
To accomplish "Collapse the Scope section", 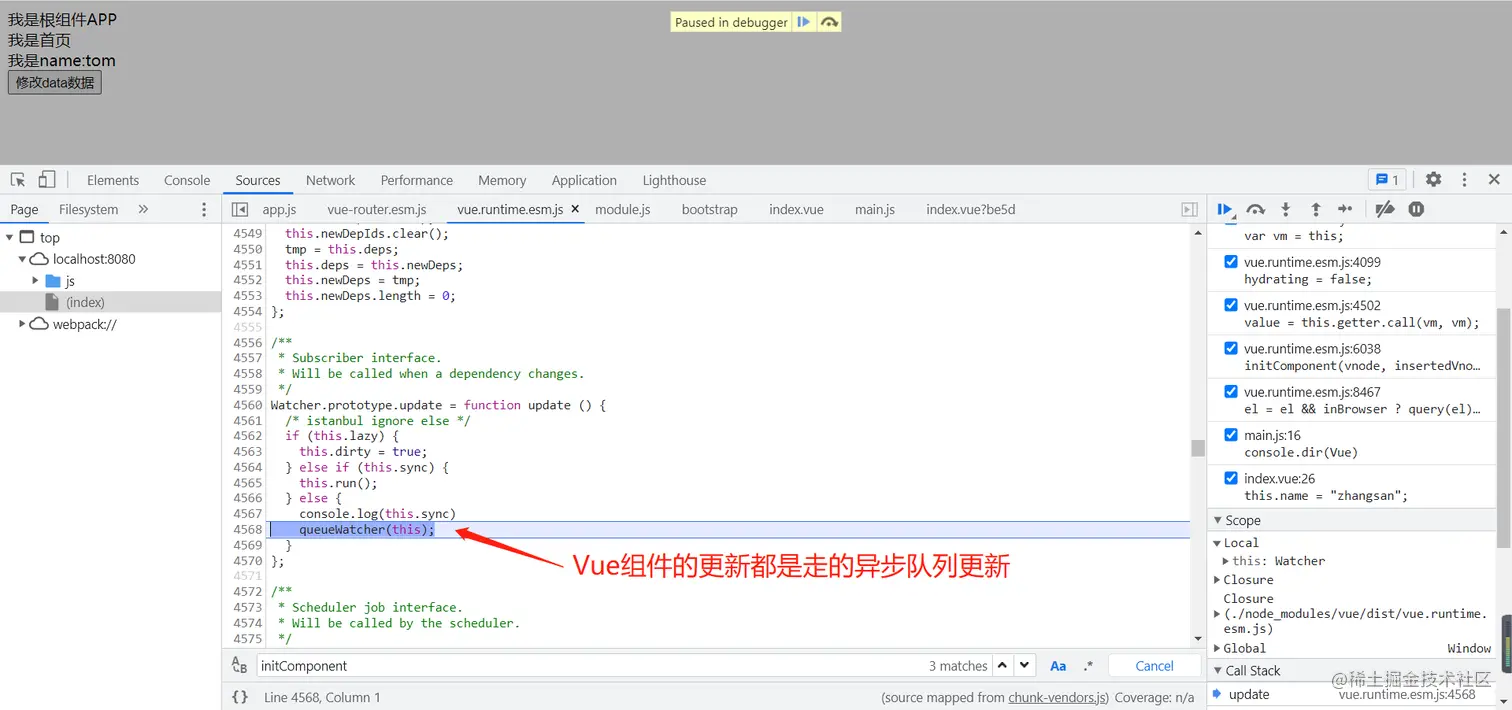I will 1217,520.
